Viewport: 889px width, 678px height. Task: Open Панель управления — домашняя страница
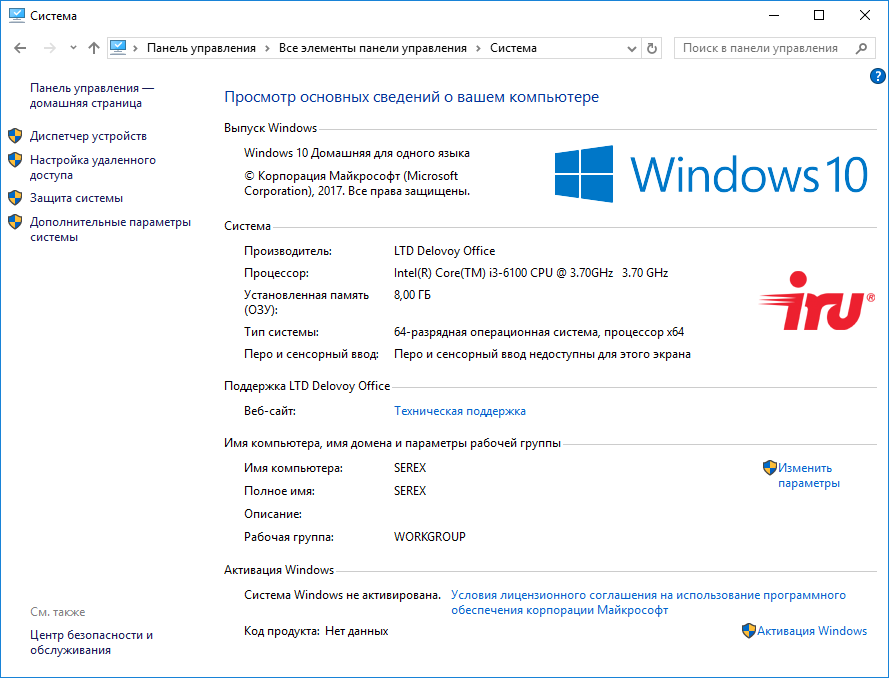(x=92, y=95)
